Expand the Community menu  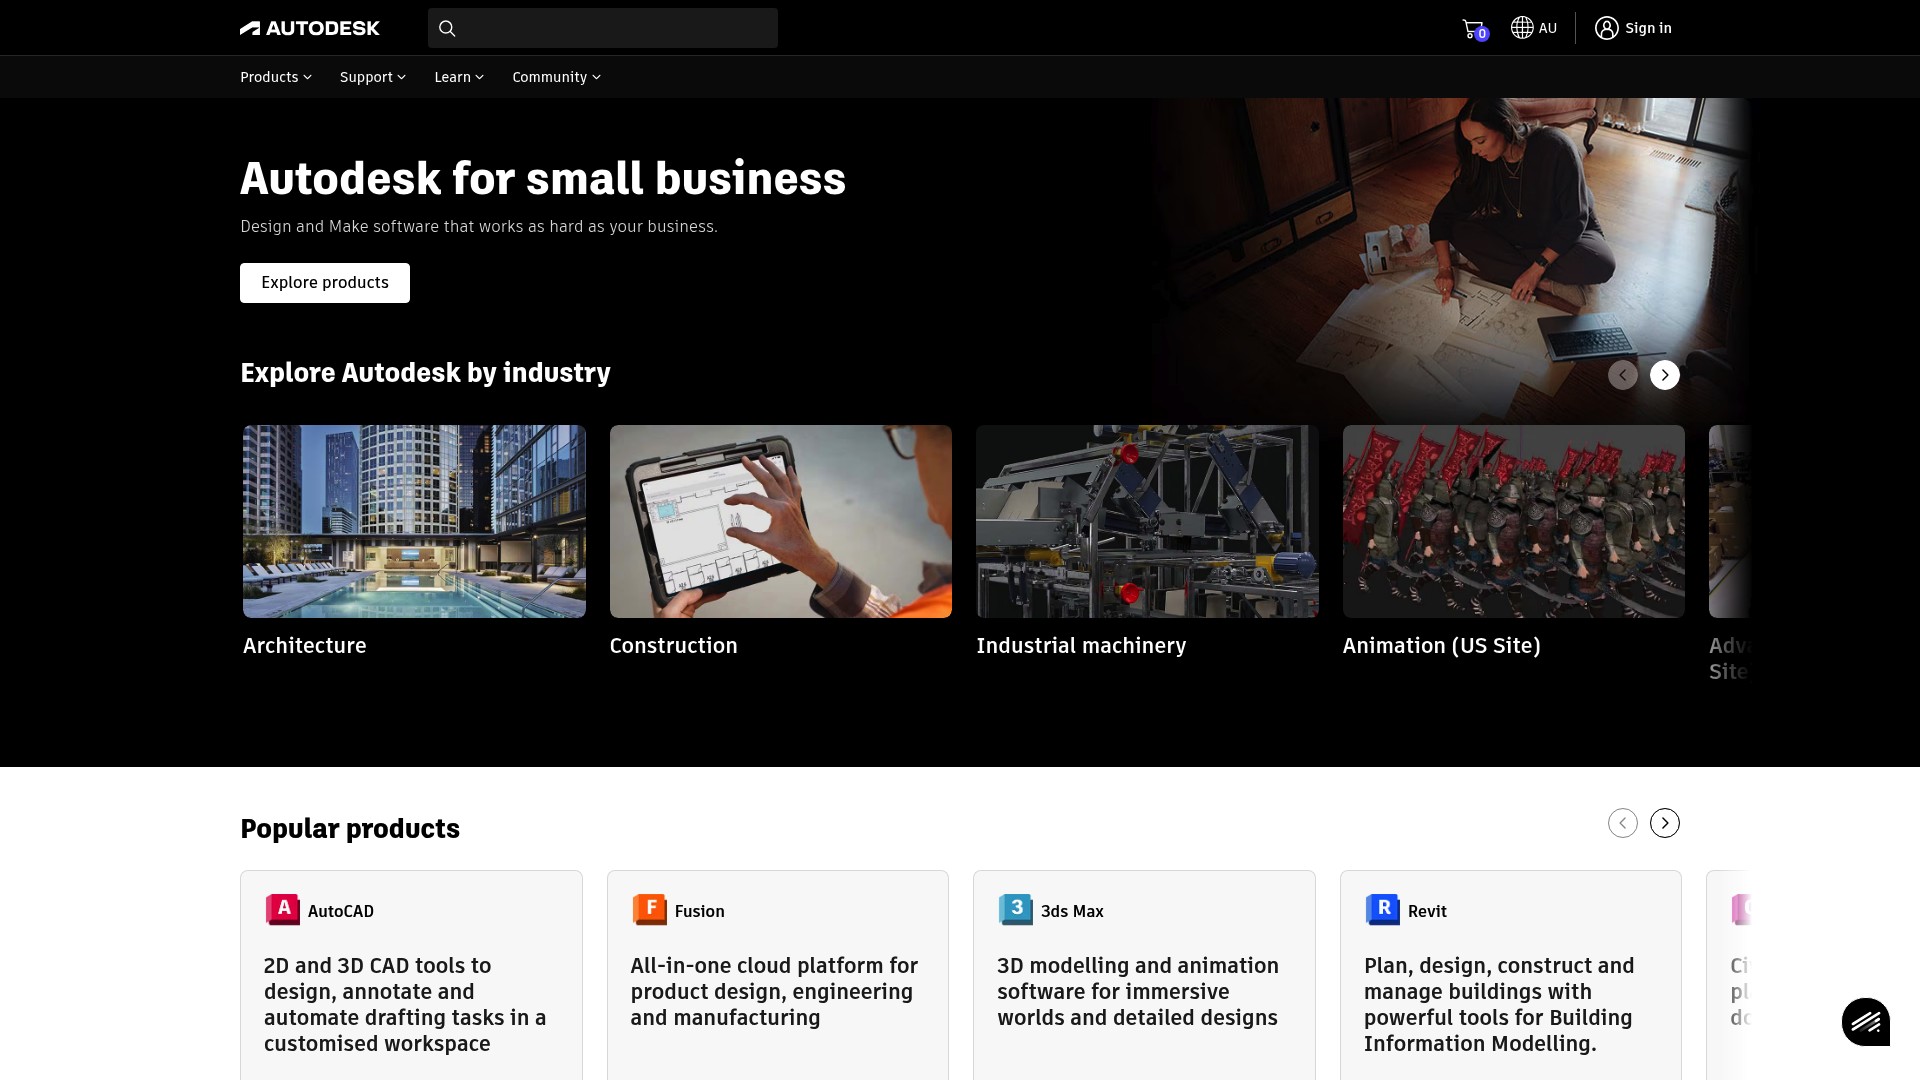(x=557, y=77)
